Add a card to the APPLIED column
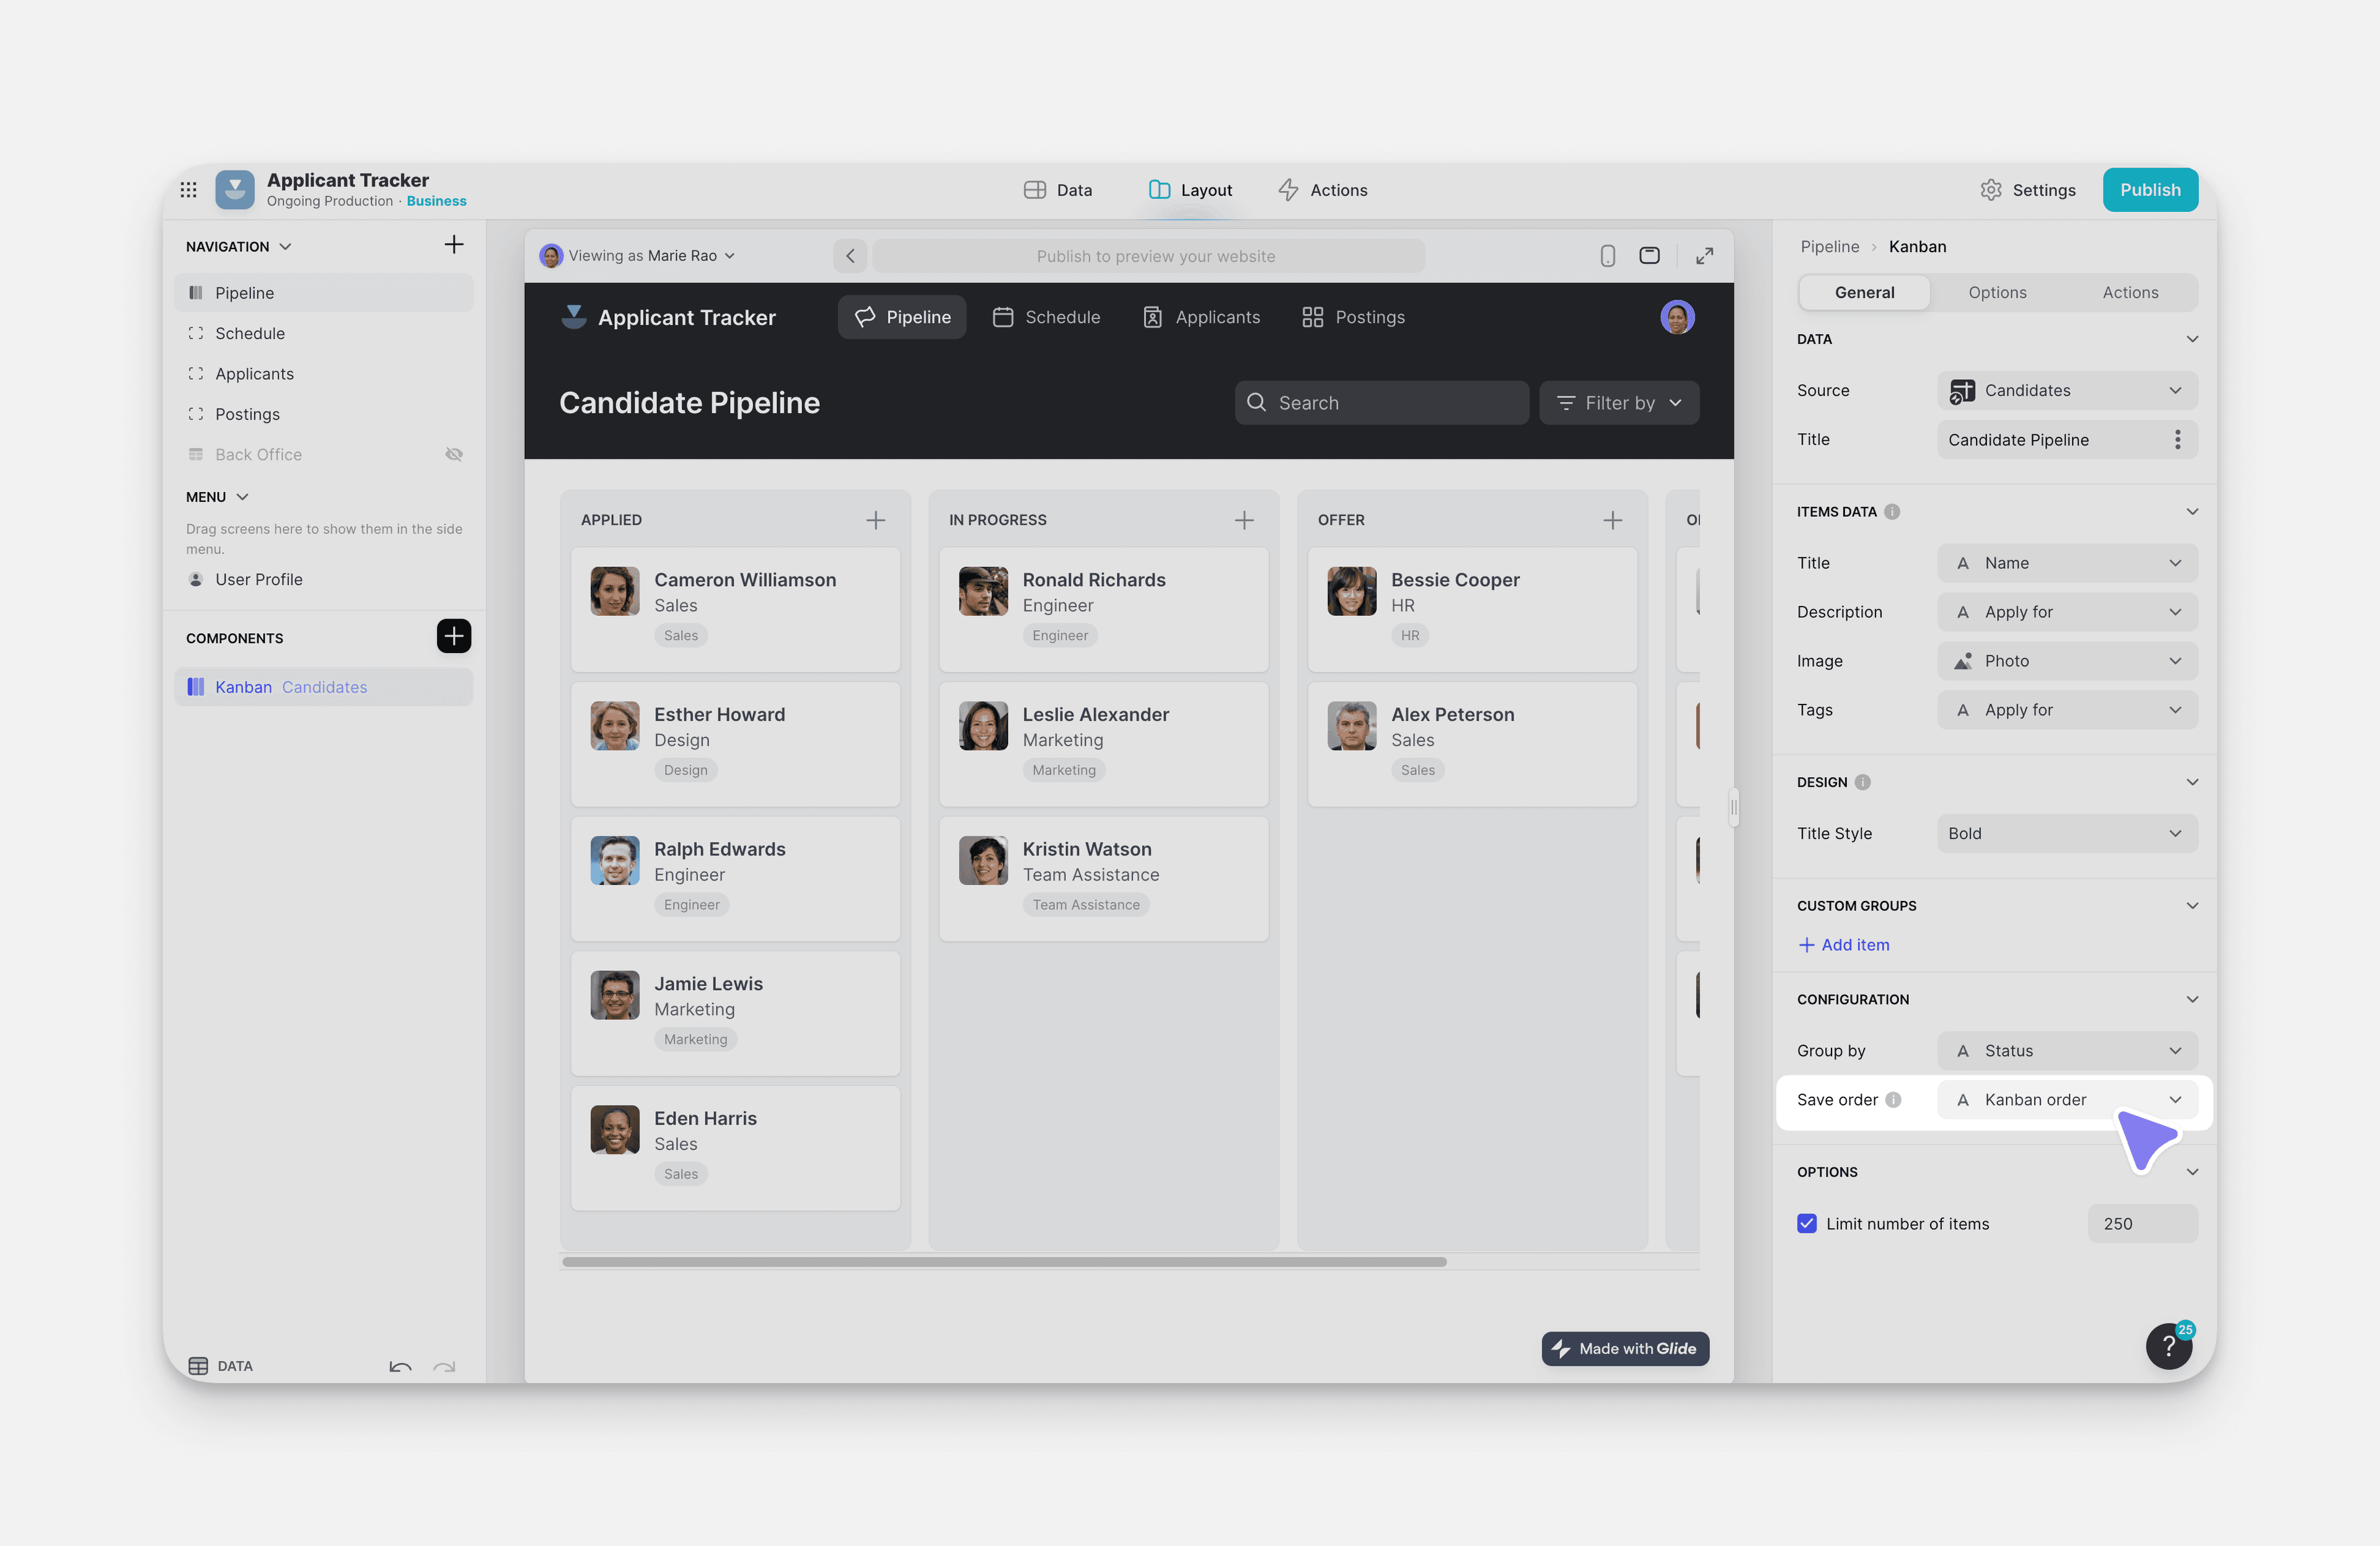Image resolution: width=2380 pixels, height=1546 pixels. click(x=876, y=520)
